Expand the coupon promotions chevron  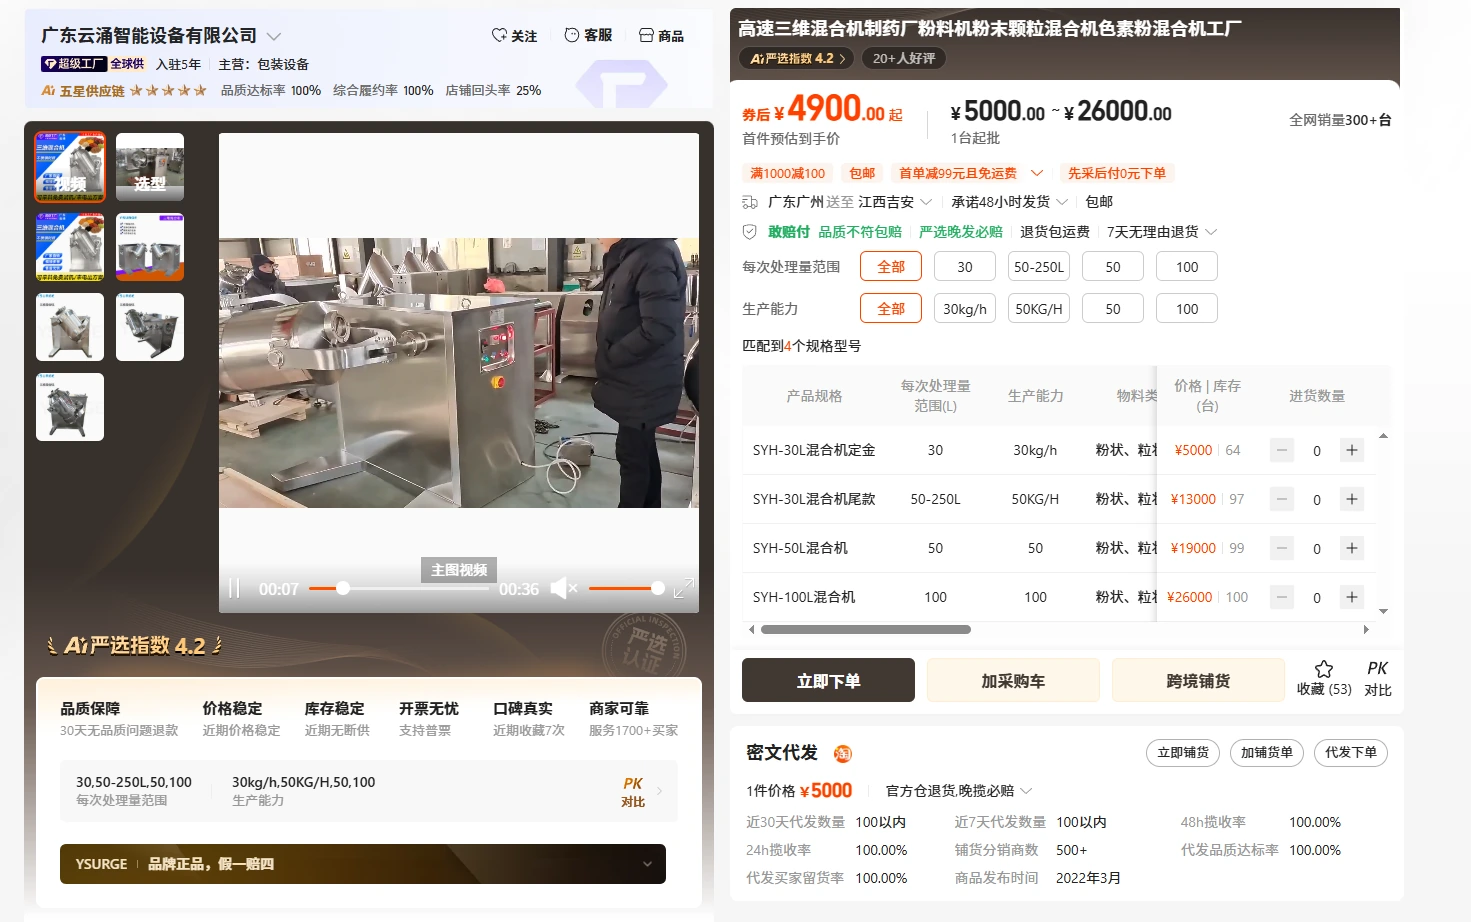coord(1037,173)
